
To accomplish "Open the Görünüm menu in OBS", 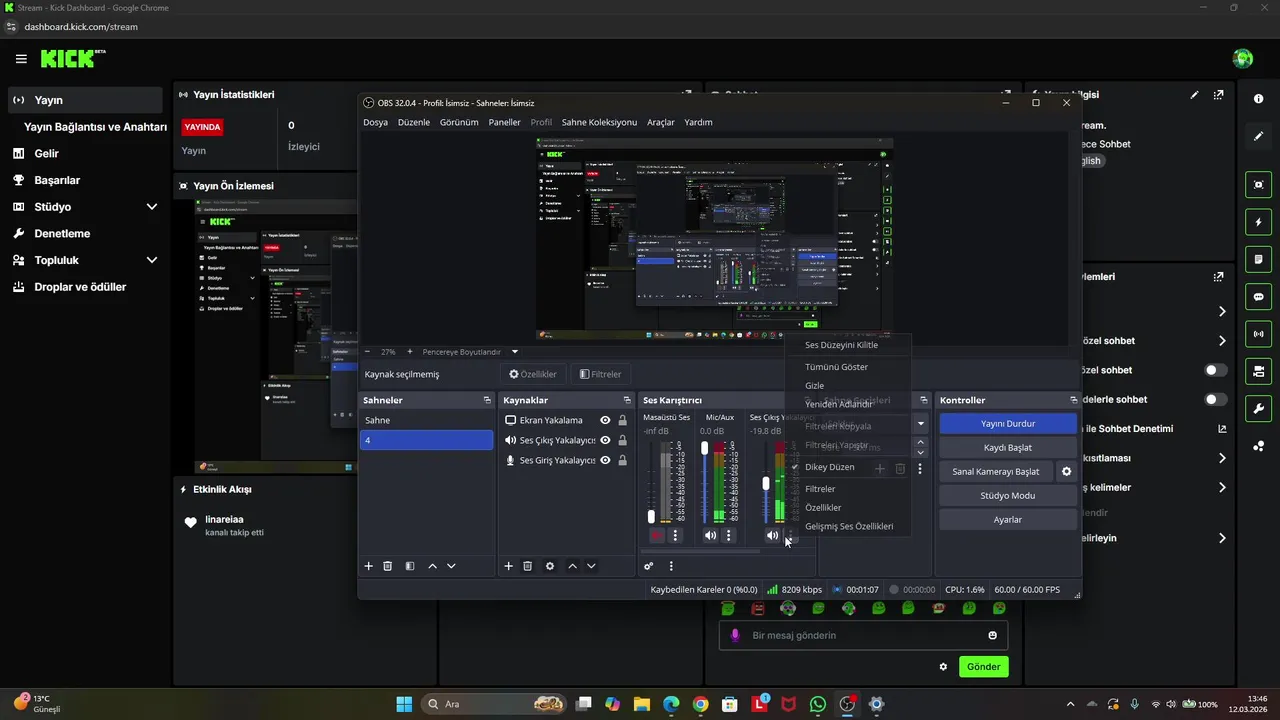I will tap(459, 122).
